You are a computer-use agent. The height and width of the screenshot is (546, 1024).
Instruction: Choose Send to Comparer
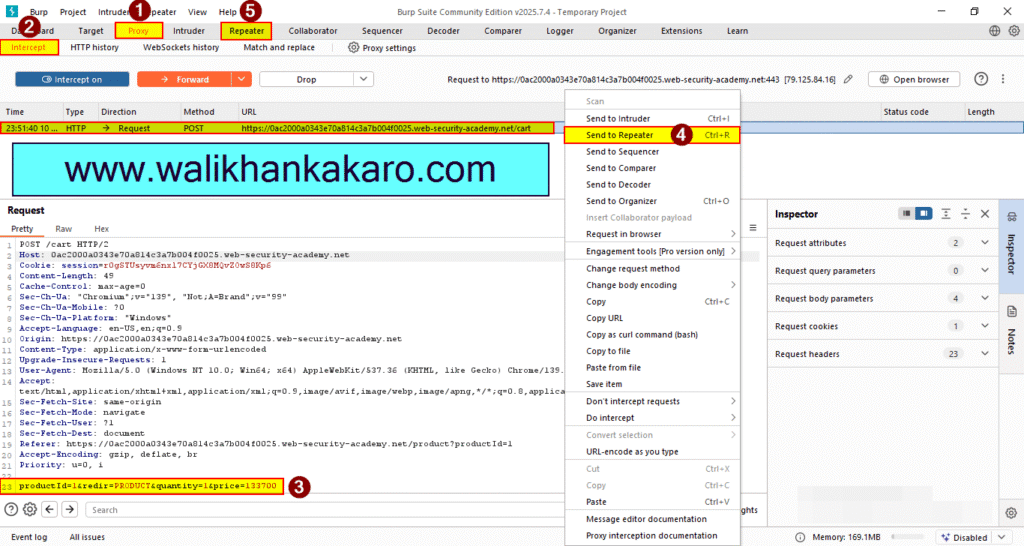(x=652, y=168)
